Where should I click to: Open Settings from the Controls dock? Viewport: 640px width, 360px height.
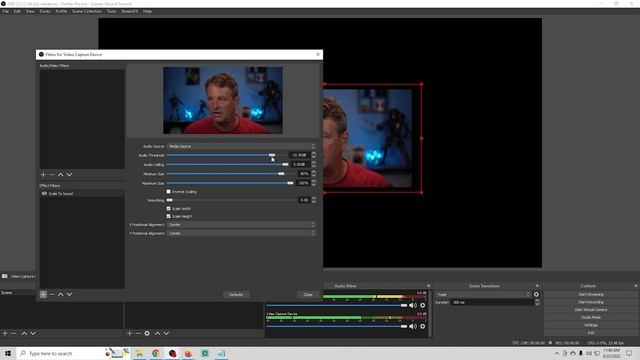pos(591,325)
